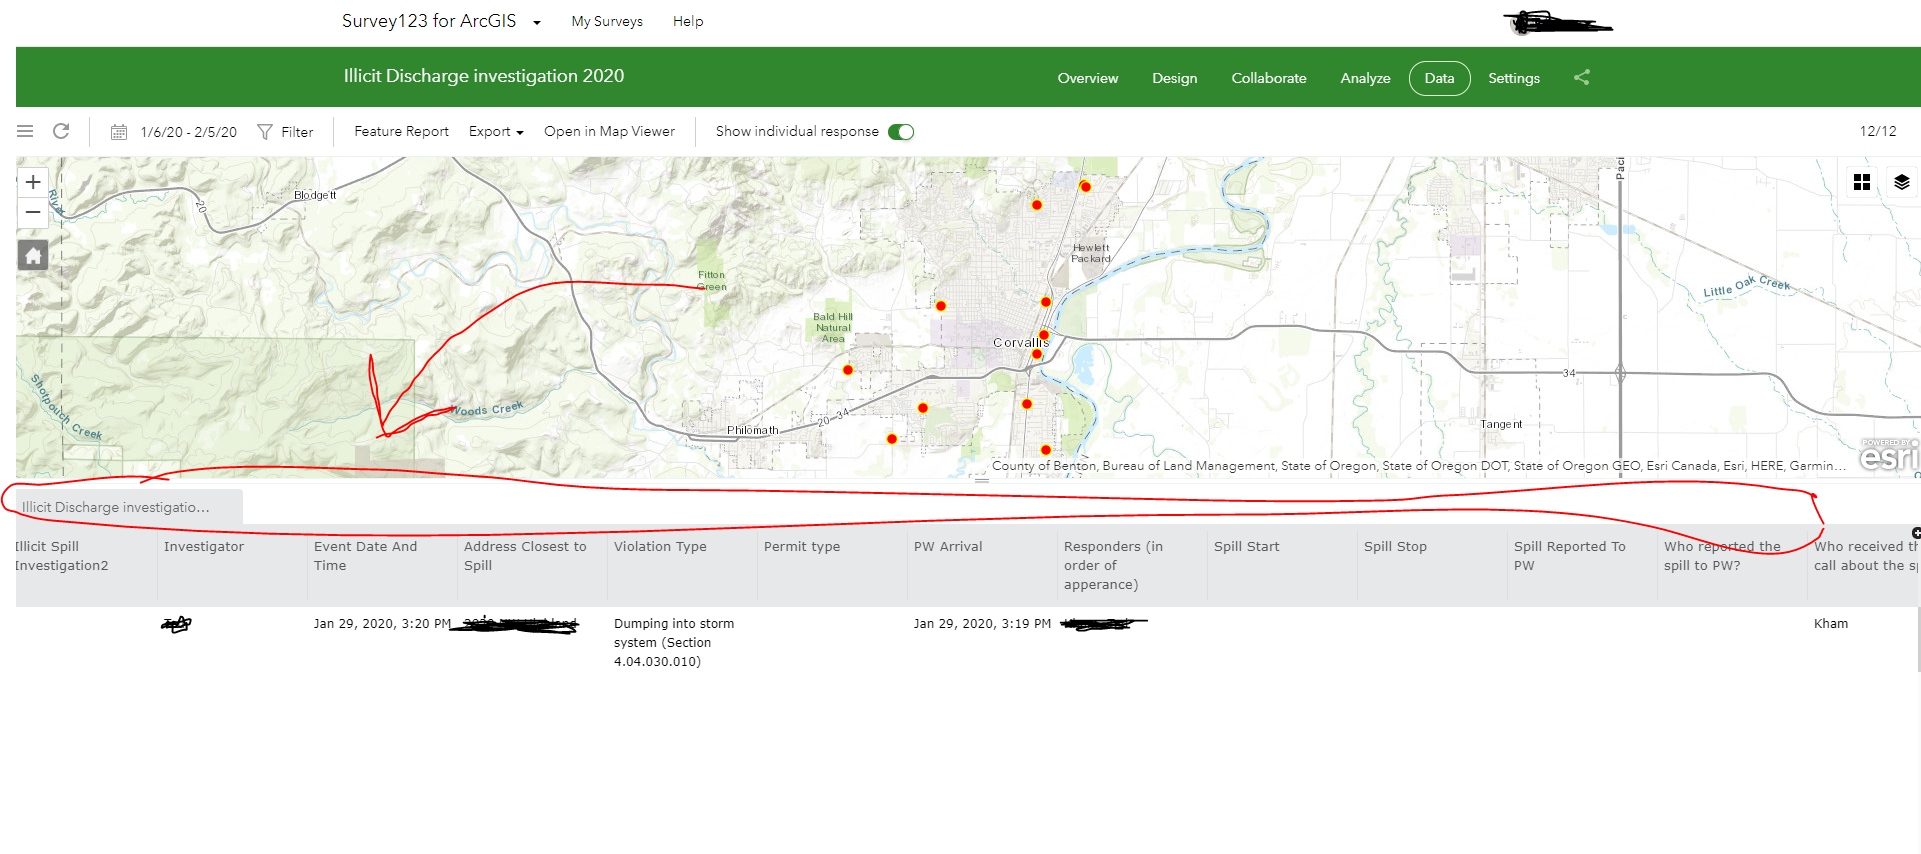
Task: Click Feature Report button
Action: (x=401, y=131)
